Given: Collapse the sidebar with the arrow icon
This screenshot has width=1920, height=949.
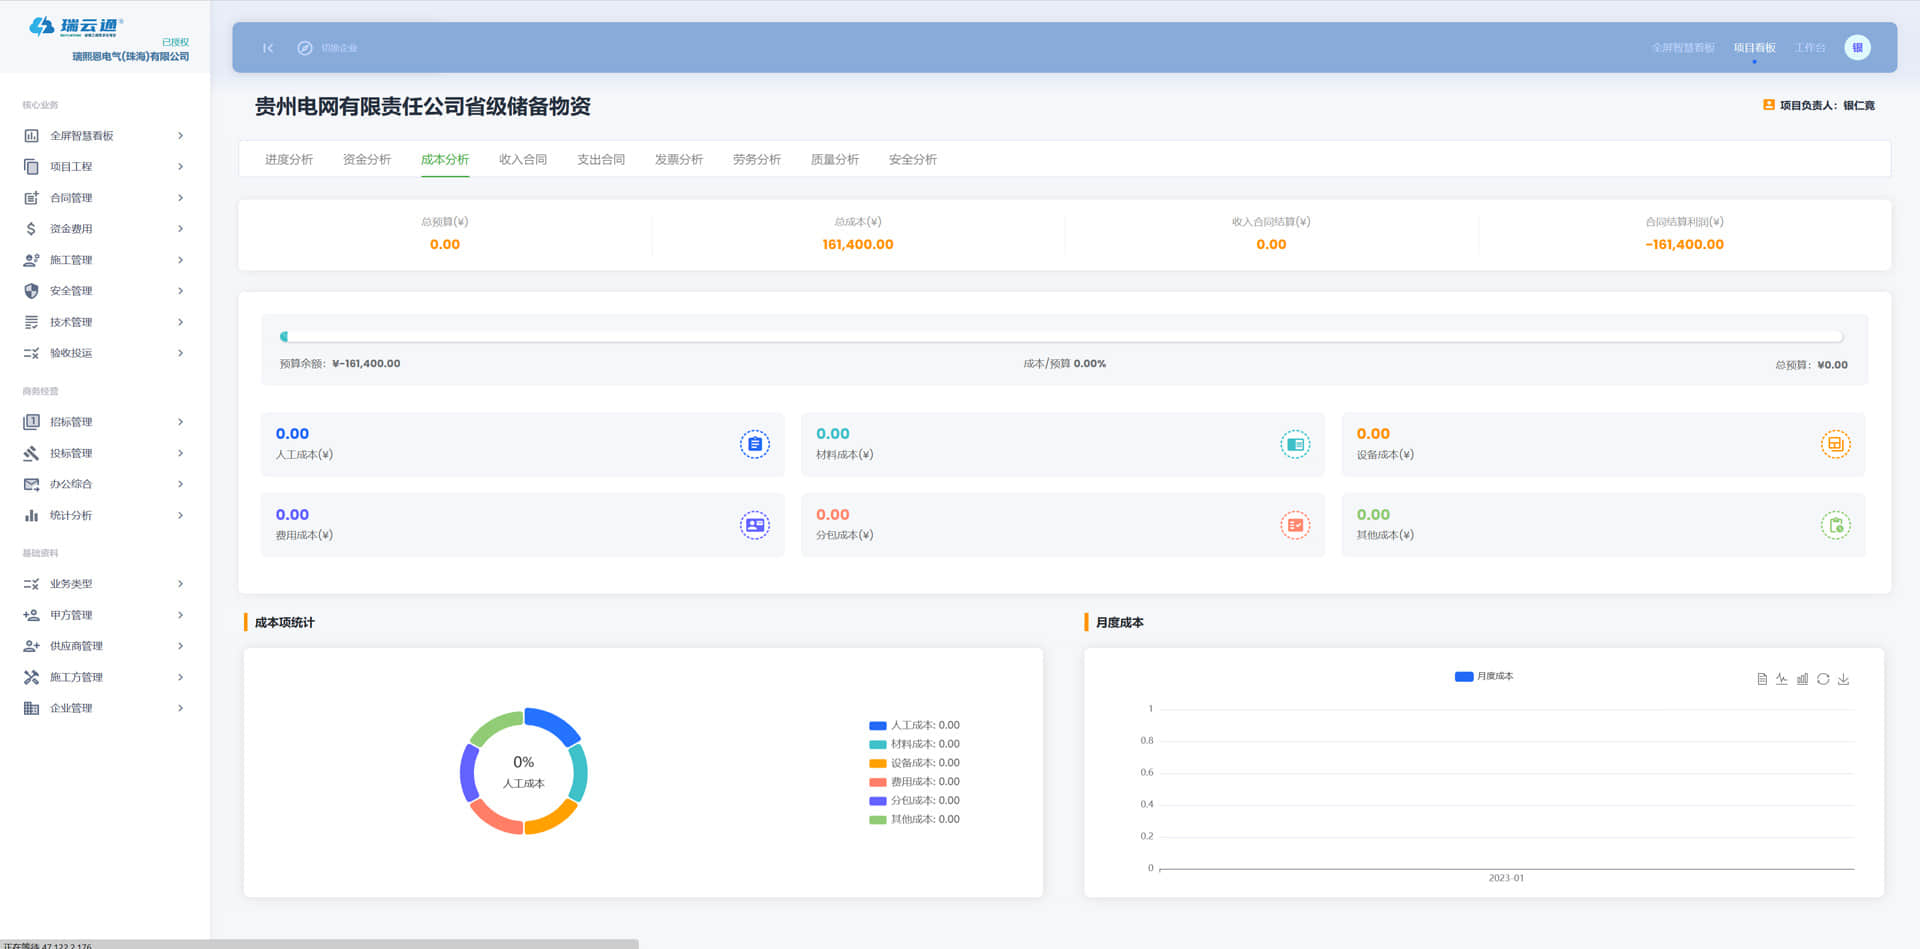Looking at the screenshot, I should click(268, 48).
